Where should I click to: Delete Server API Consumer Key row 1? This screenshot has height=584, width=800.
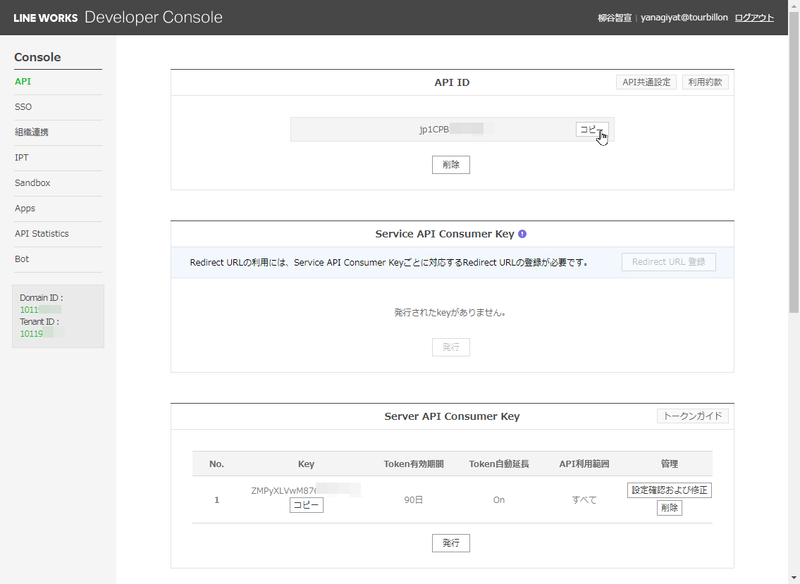tap(669, 508)
